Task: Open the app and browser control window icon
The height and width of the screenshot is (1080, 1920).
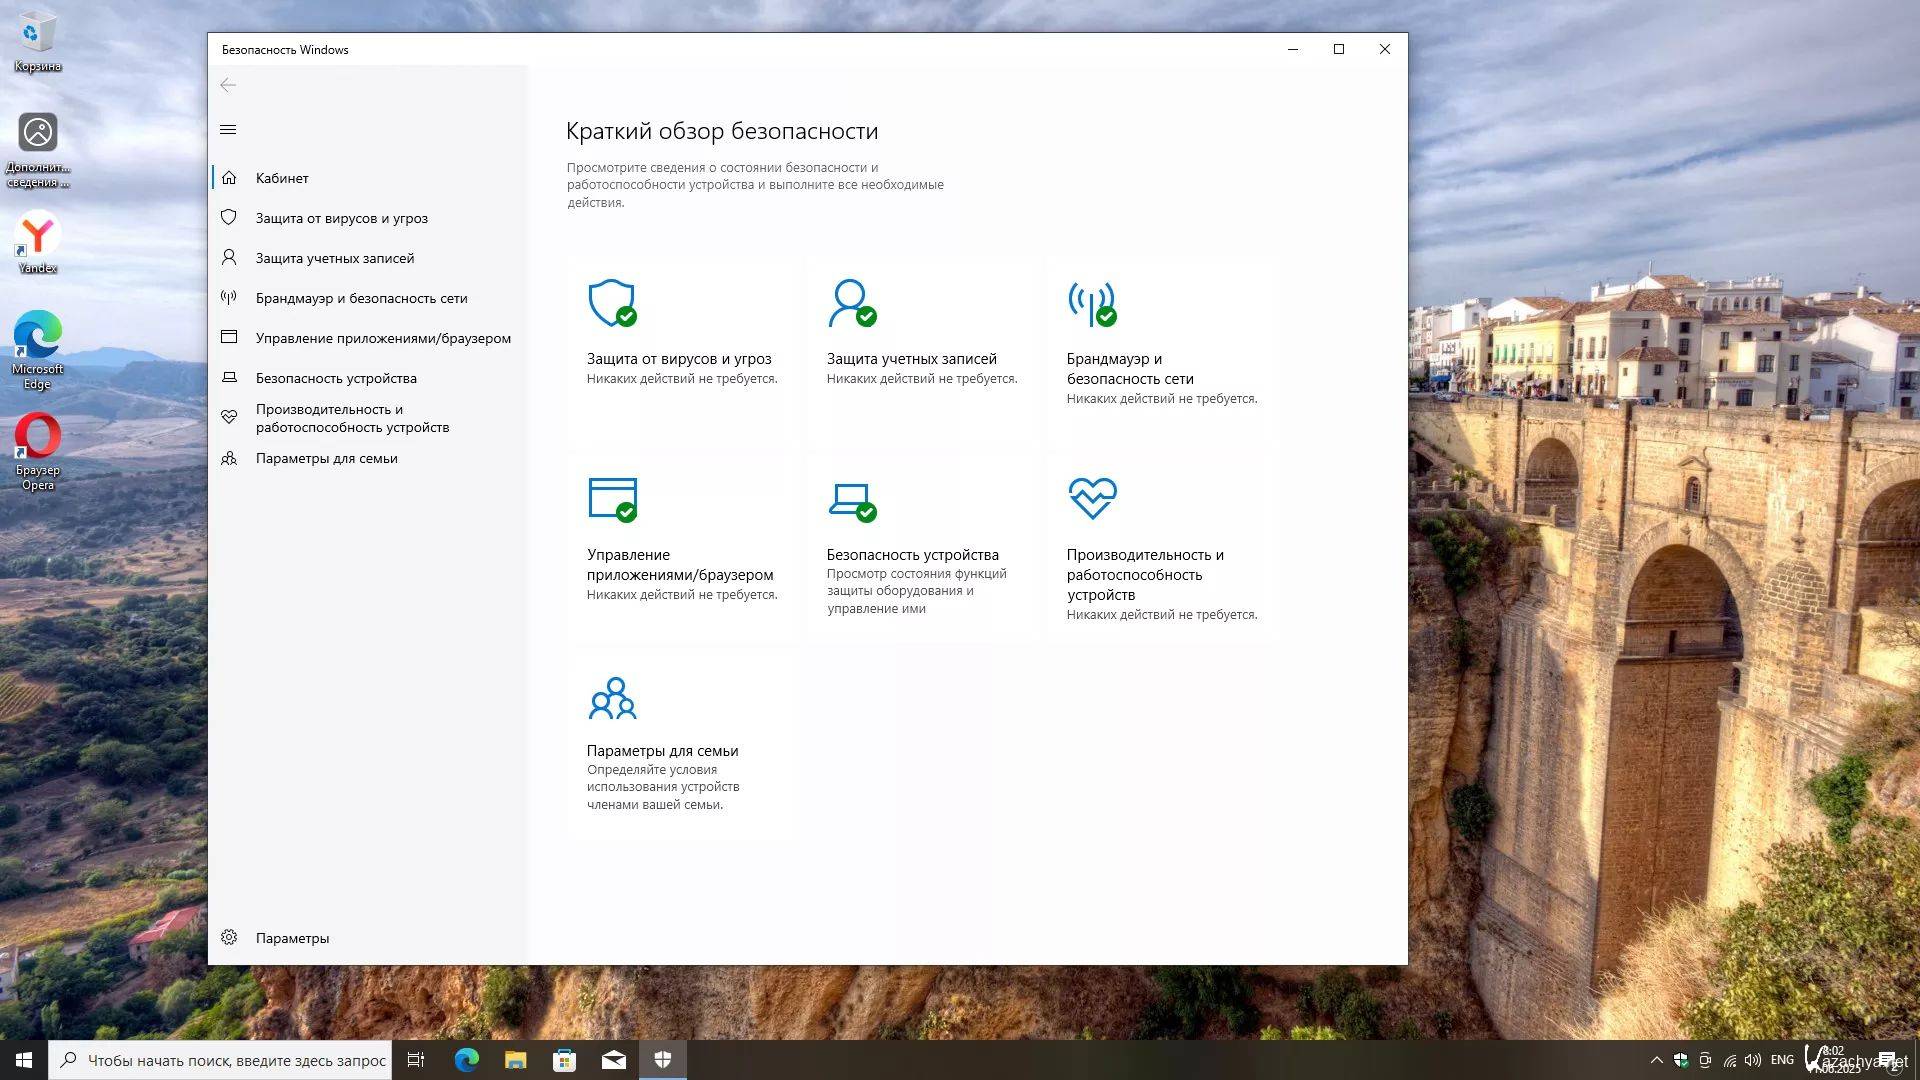Action: coord(612,499)
